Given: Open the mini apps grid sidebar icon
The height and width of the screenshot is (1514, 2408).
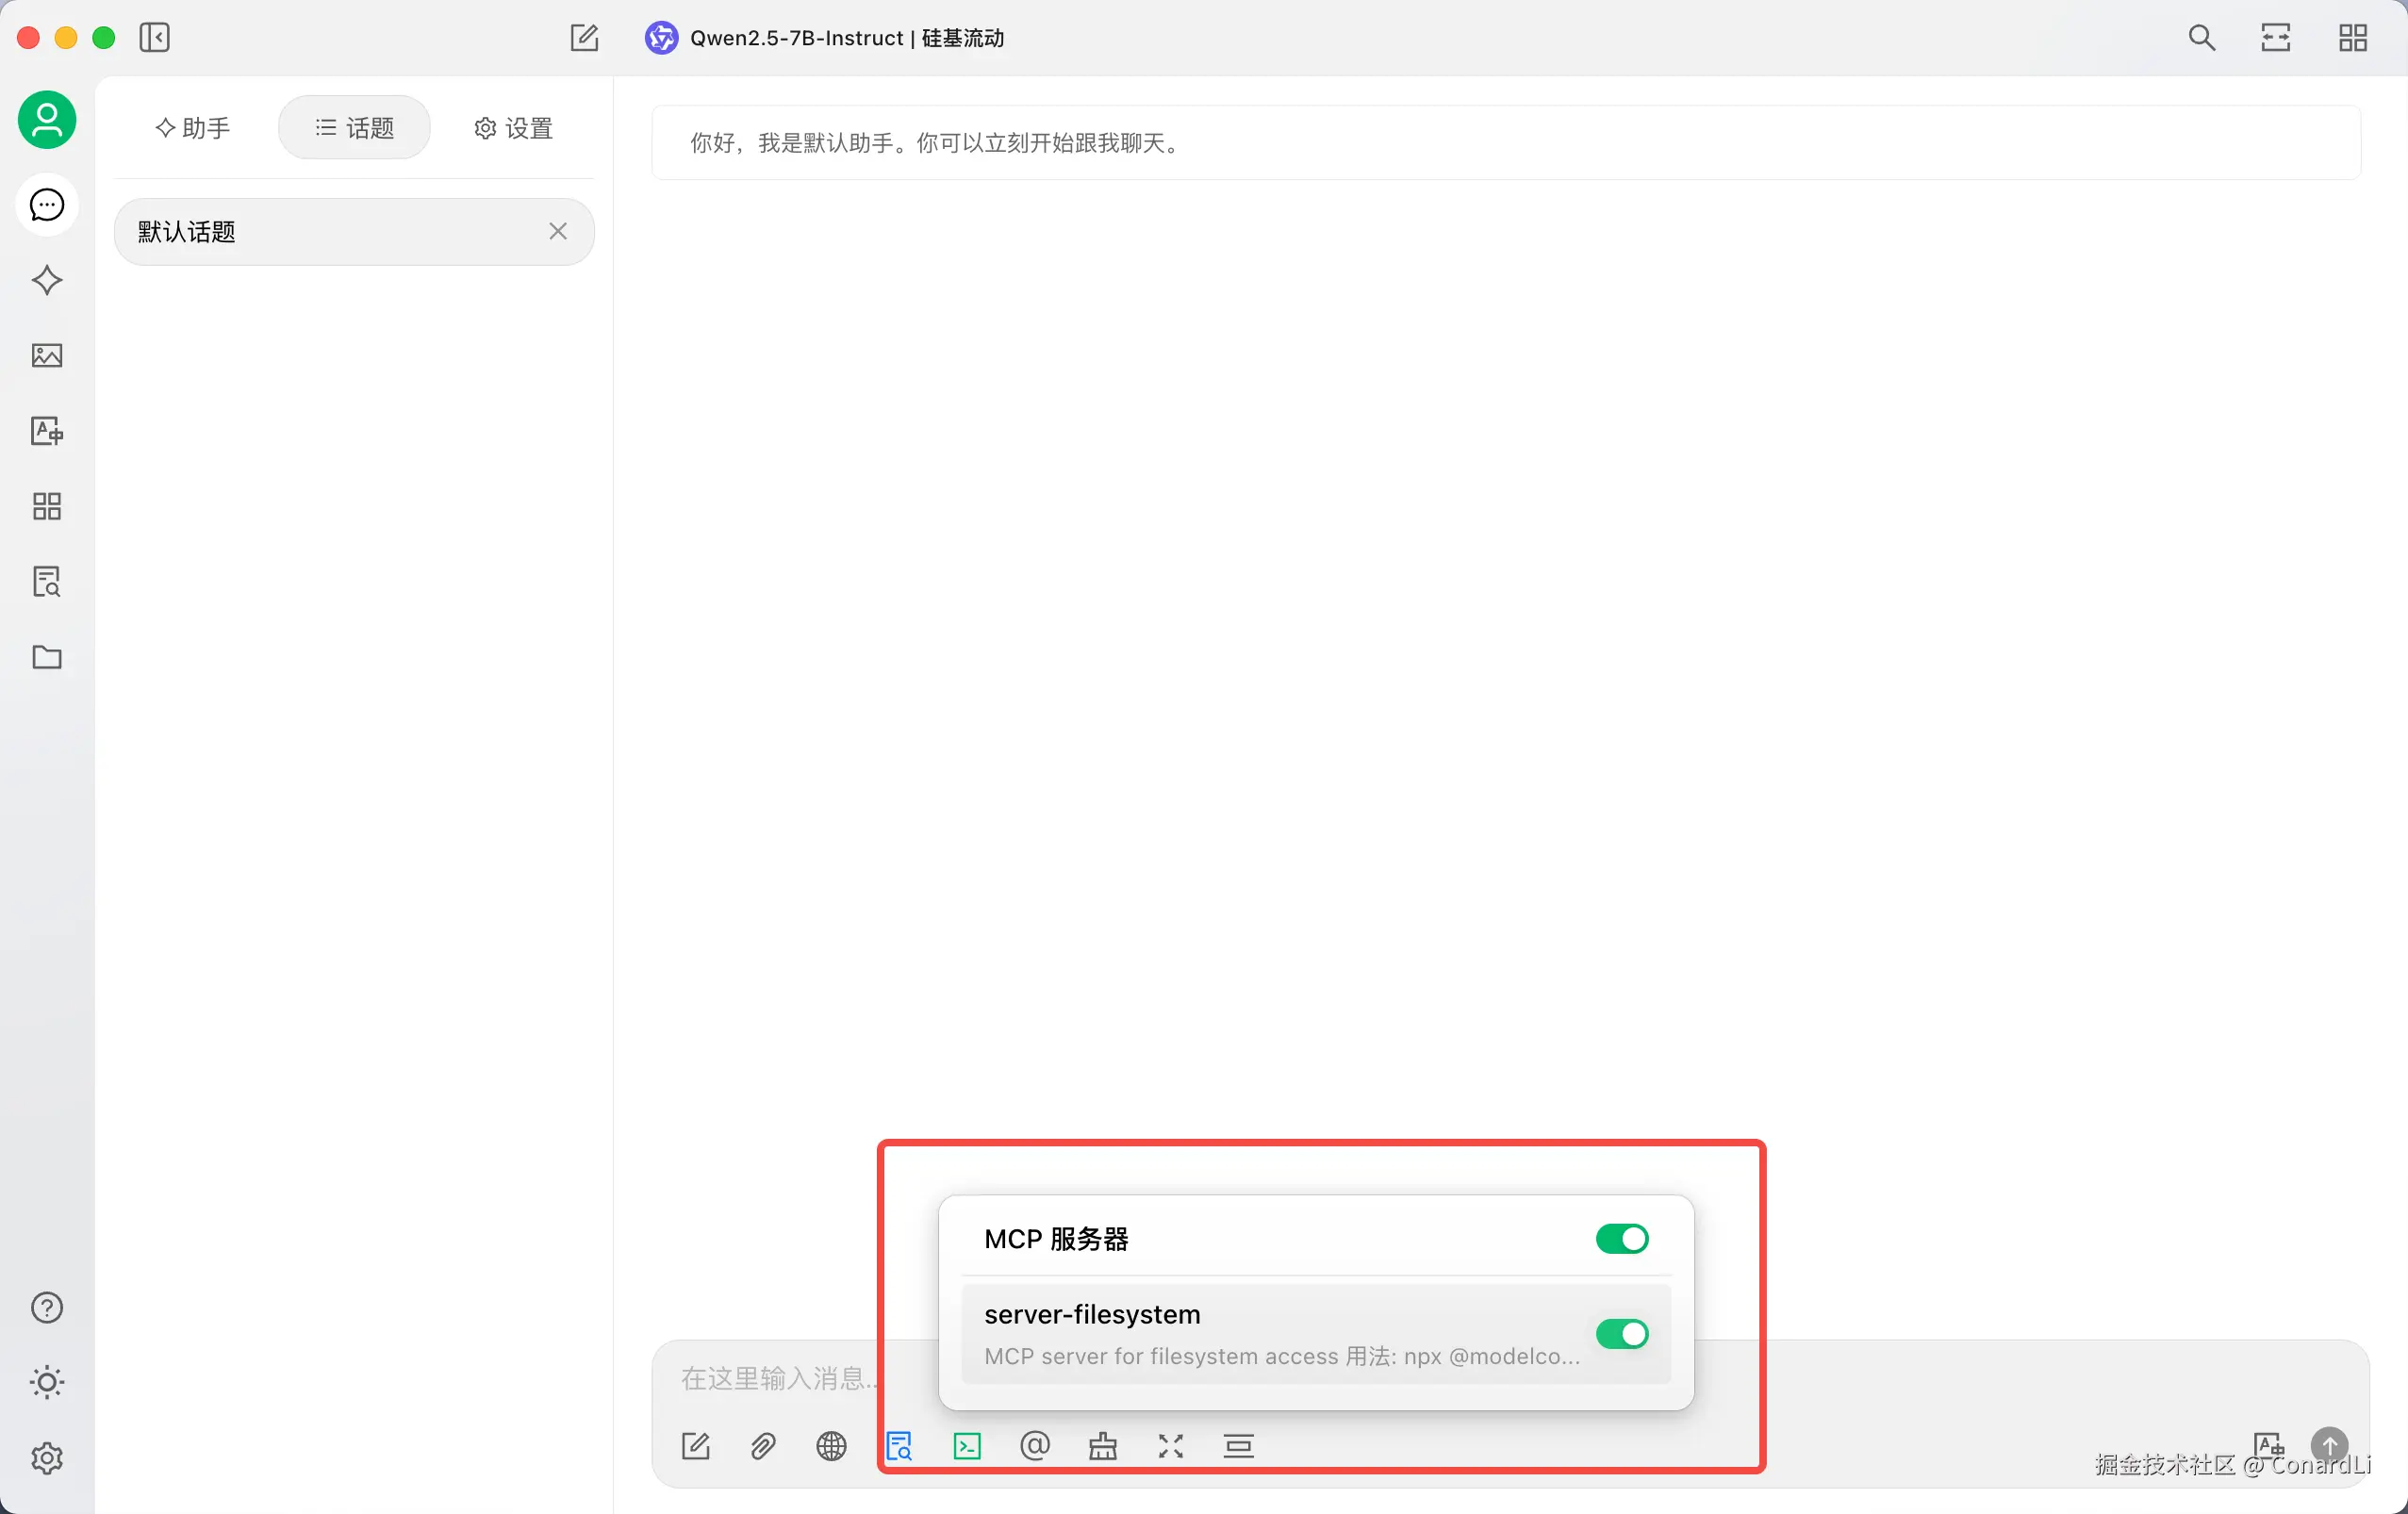Looking at the screenshot, I should (x=47, y=506).
